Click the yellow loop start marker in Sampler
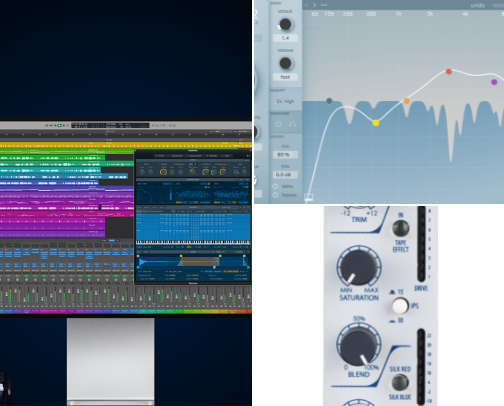 (x=181, y=256)
